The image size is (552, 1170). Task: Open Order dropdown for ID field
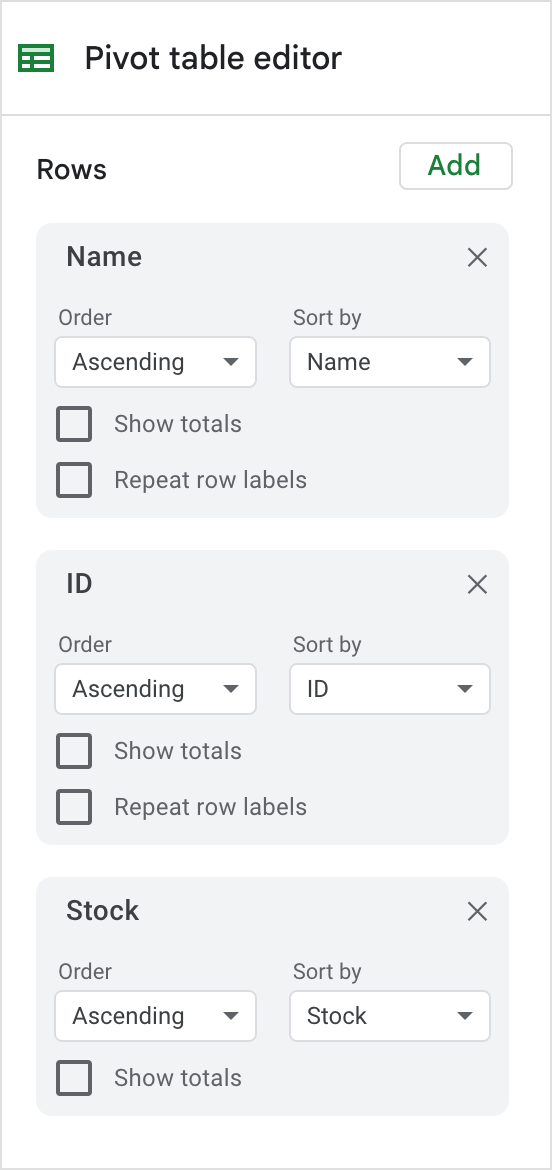155,689
